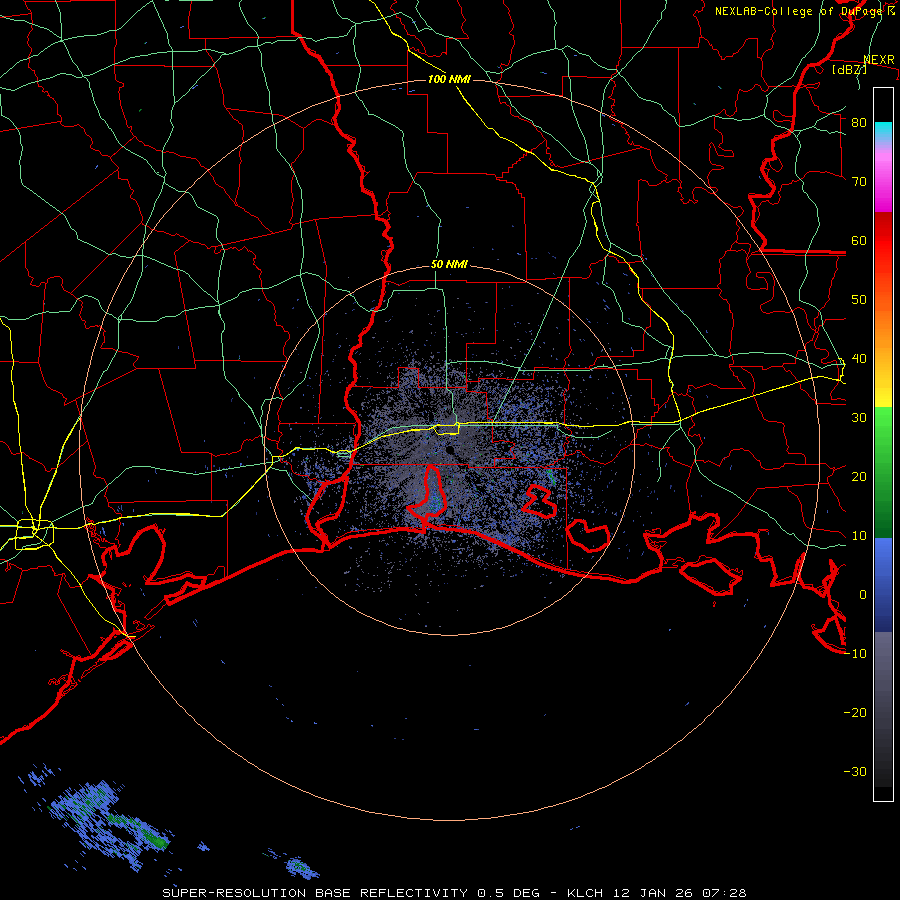The height and width of the screenshot is (900, 900).
Task: Click the green segment of the color bar
Action: click(883, 472)
